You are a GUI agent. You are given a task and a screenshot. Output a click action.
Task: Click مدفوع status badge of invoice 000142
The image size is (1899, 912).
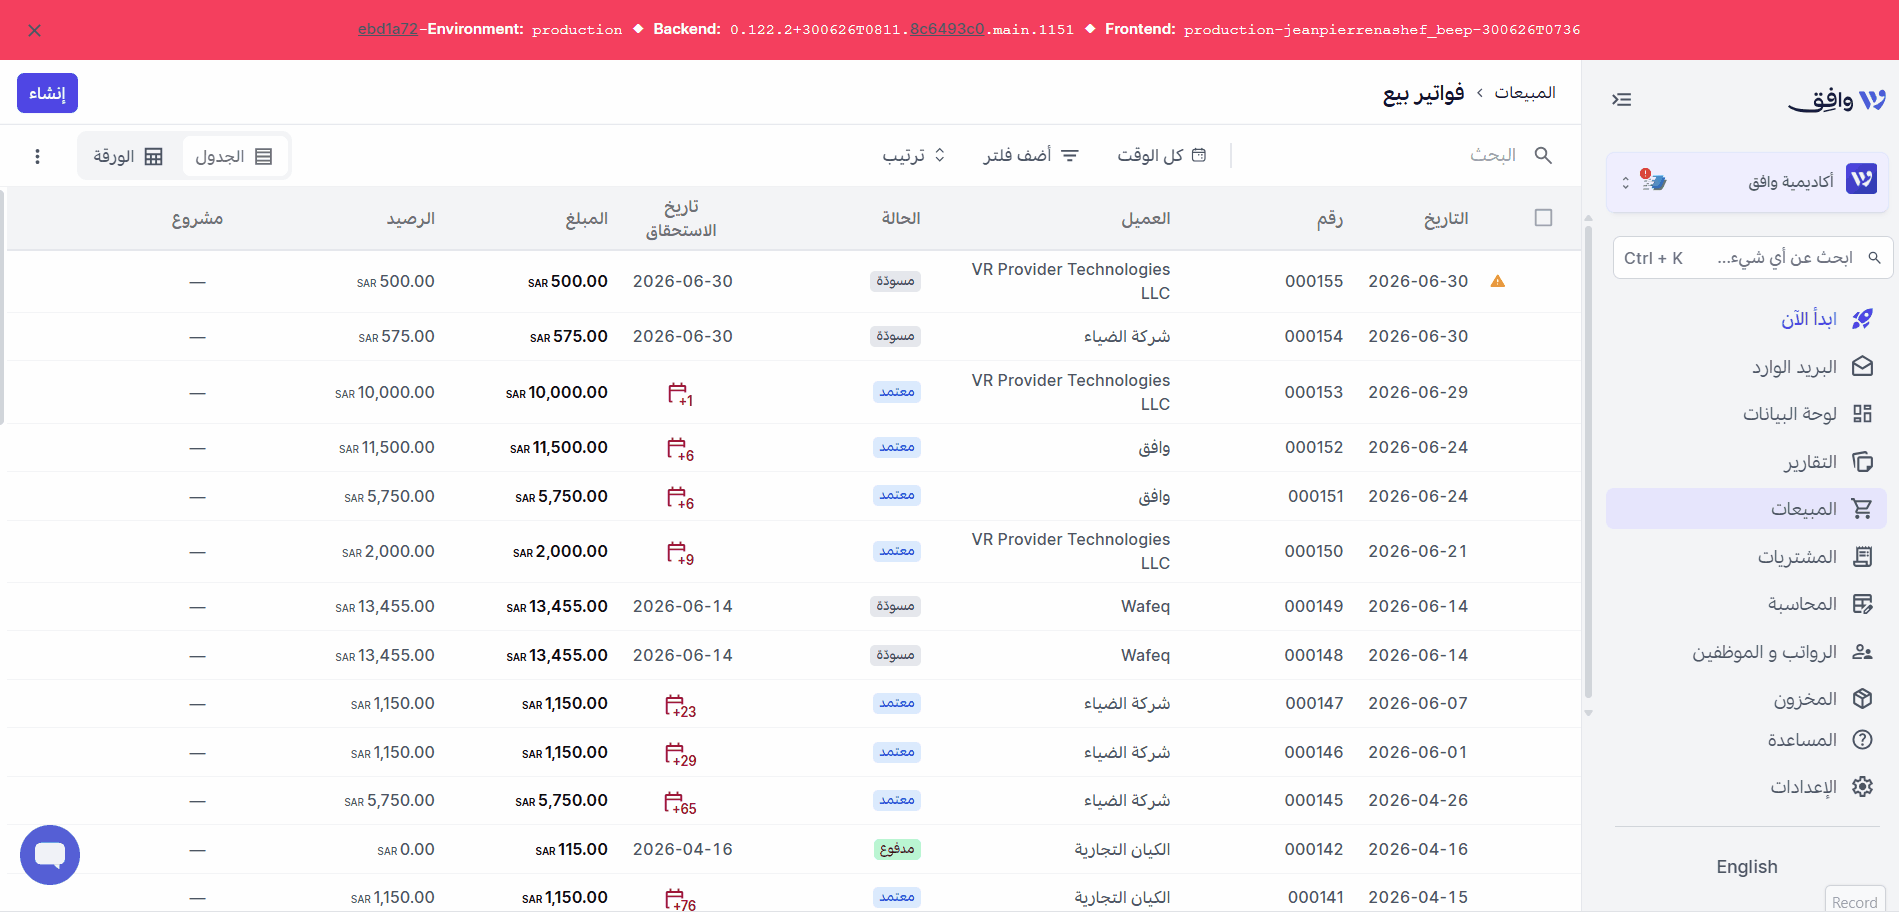(x=897, y=849)
